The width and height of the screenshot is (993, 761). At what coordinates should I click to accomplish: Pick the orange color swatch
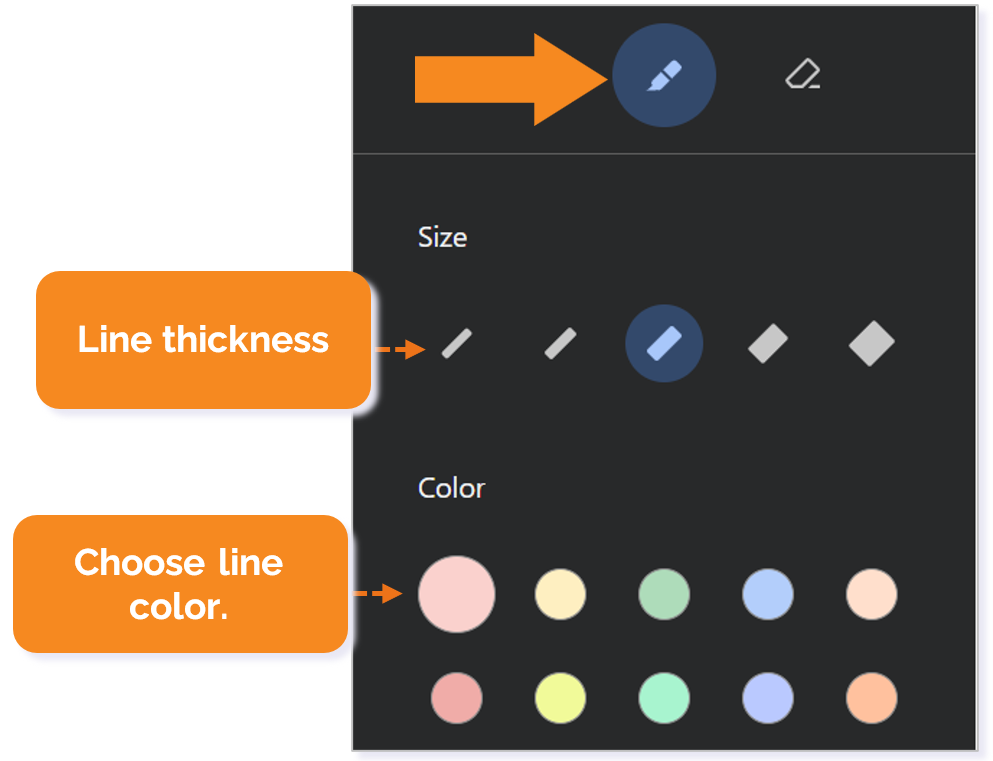click(x=871, y=697)
